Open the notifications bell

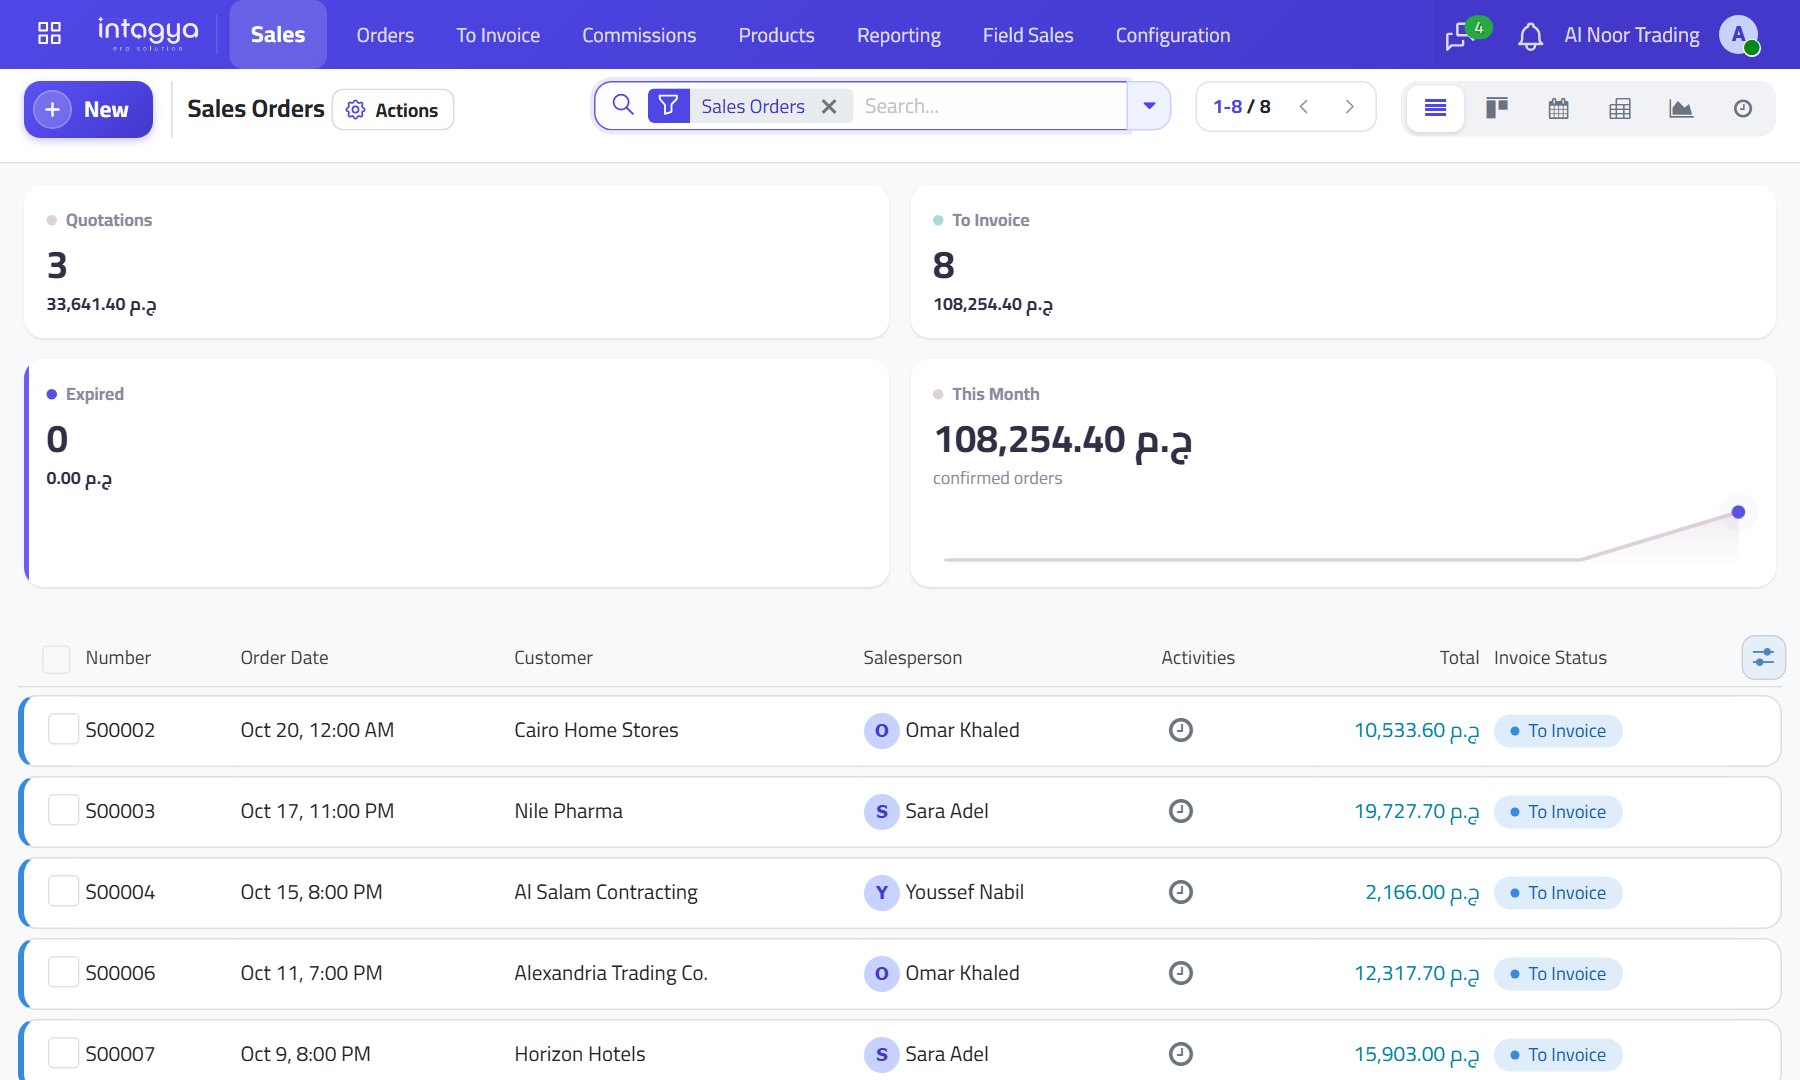pyautogui.click(x=1530, y=36)
